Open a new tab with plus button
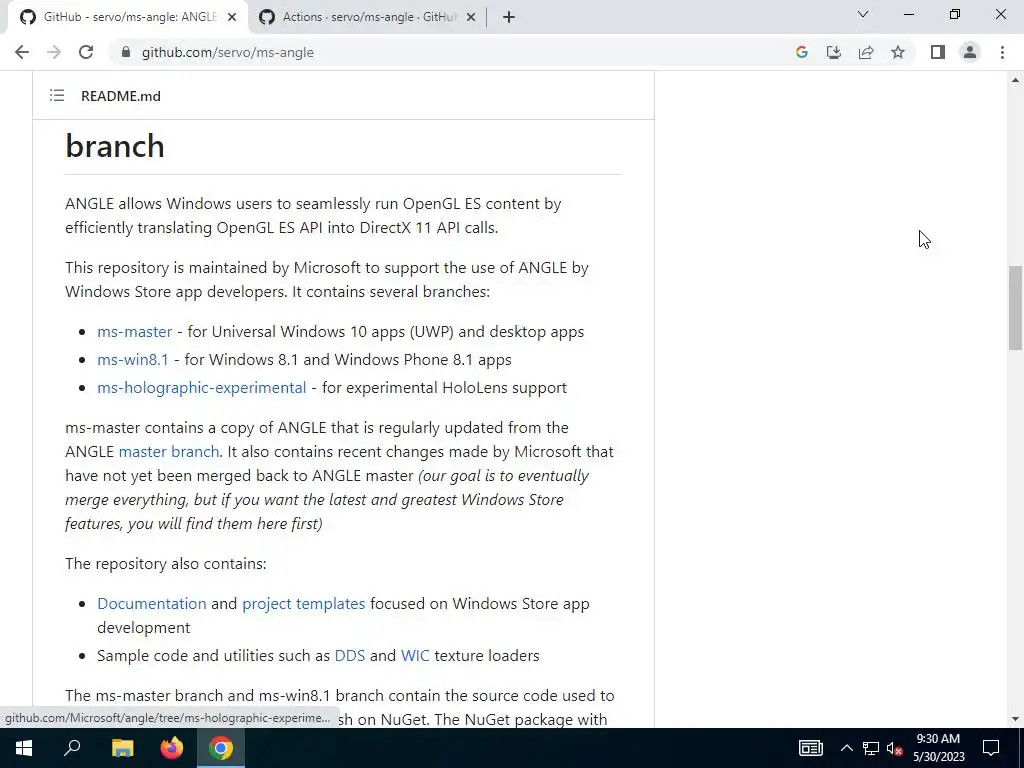Viewport: 1024px width, 768px height. coord(509,17)
